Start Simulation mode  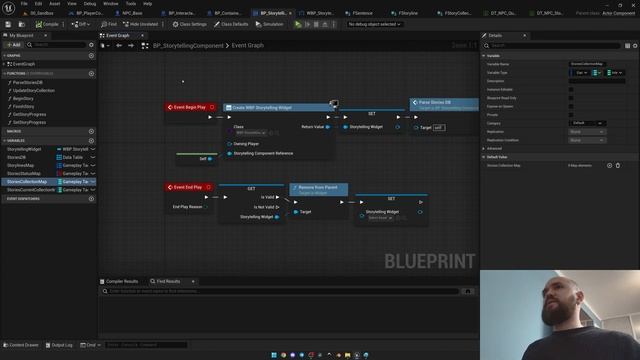point(269,24)
